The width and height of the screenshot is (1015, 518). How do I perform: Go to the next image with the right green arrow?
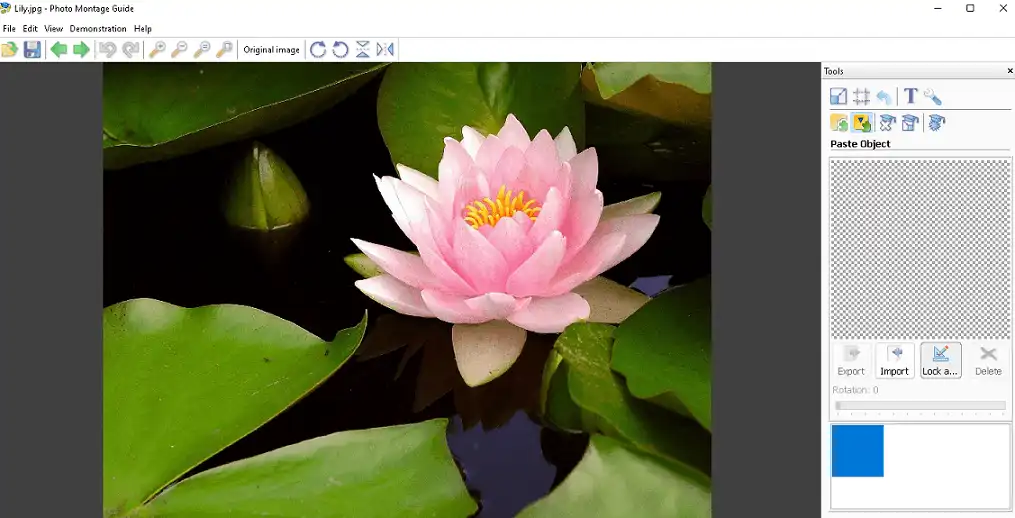(x=81, y=50)
